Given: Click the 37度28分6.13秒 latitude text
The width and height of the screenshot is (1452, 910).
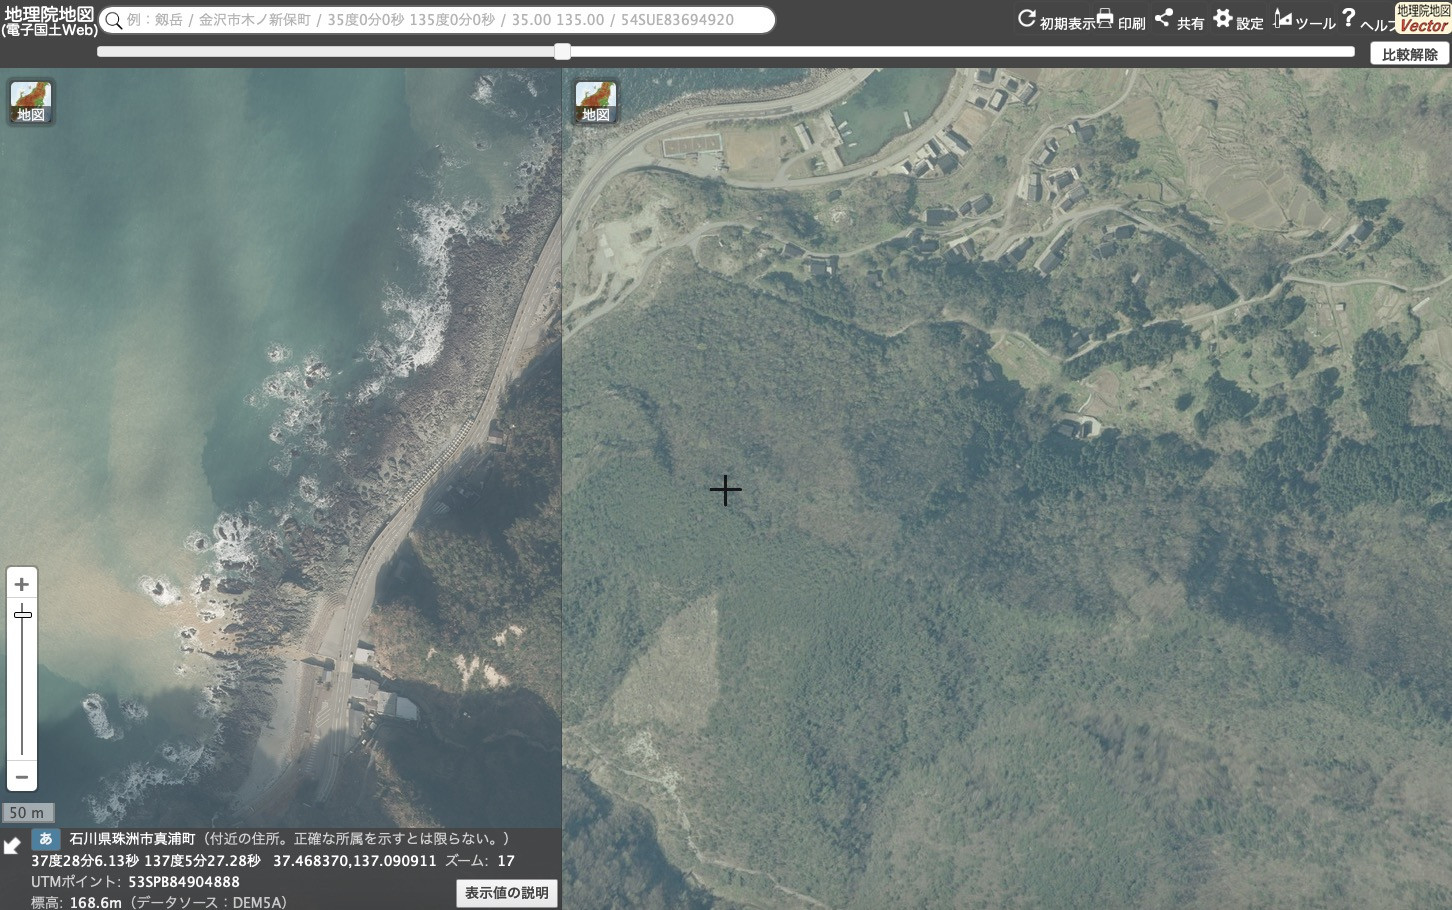Looking at the screenshot, I should click(85, 861).
